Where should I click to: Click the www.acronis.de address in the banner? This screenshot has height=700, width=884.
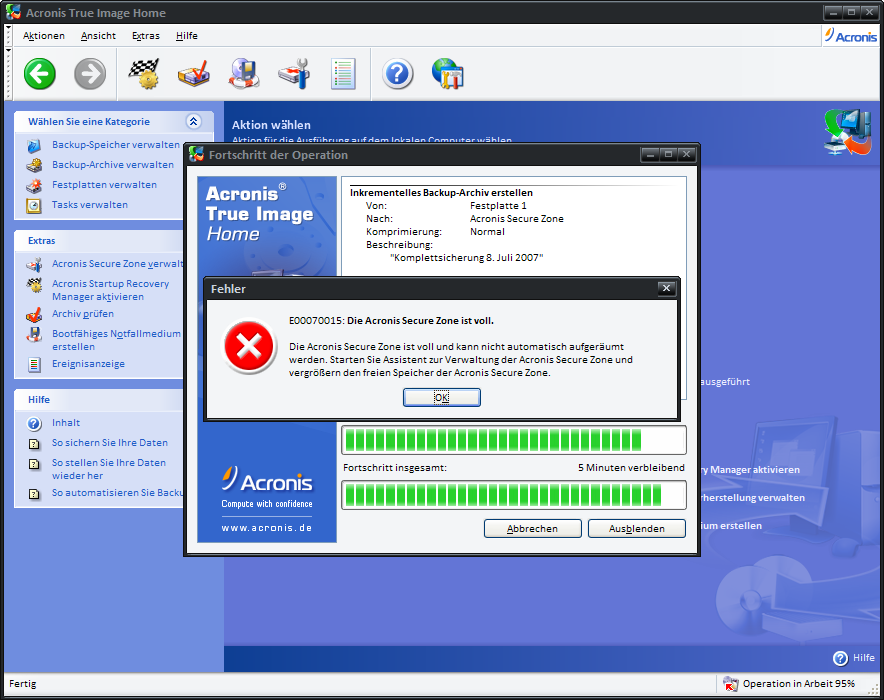267,528
